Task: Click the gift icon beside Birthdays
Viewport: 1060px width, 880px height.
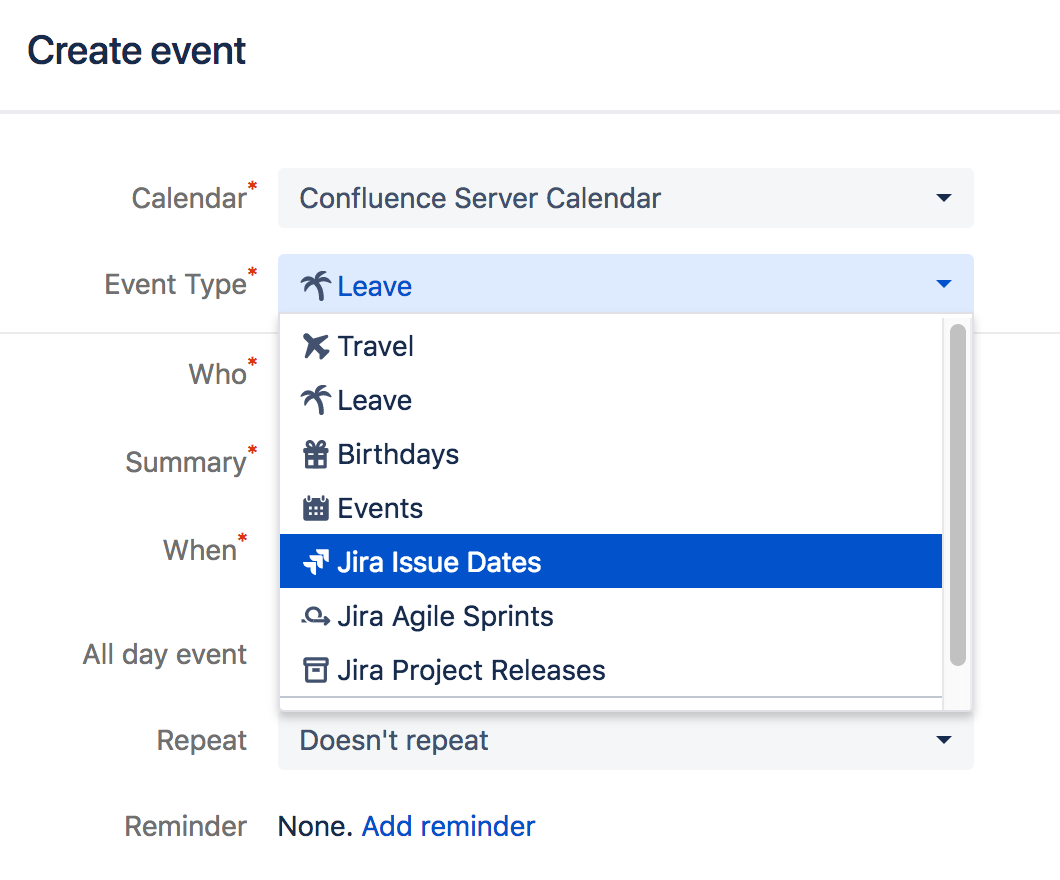Action: pyautogui.click(x=316, y=454)
